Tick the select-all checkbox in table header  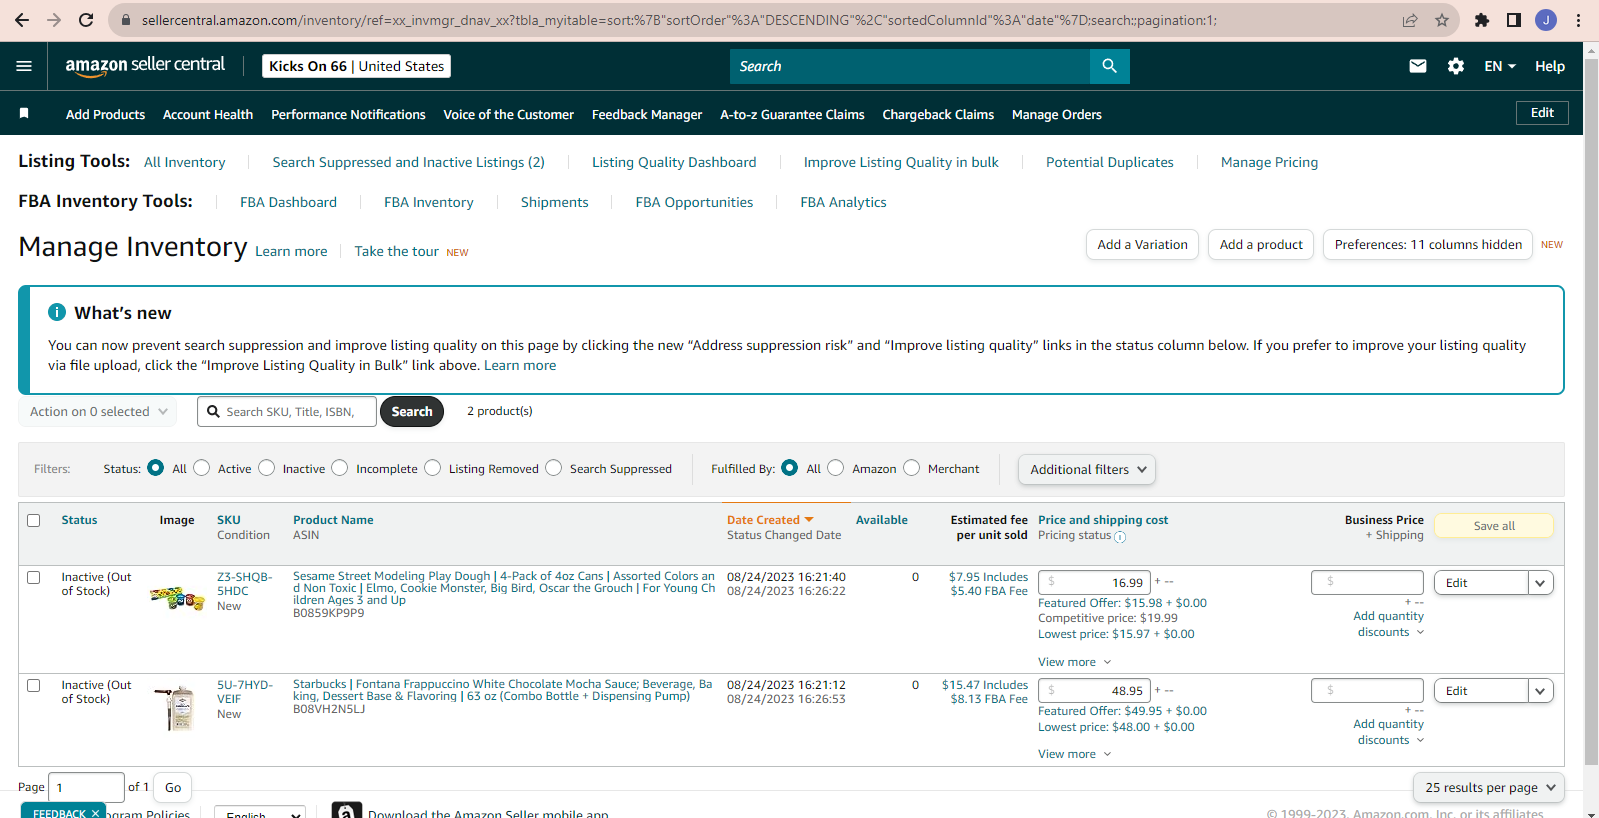[x=34, y=521]
